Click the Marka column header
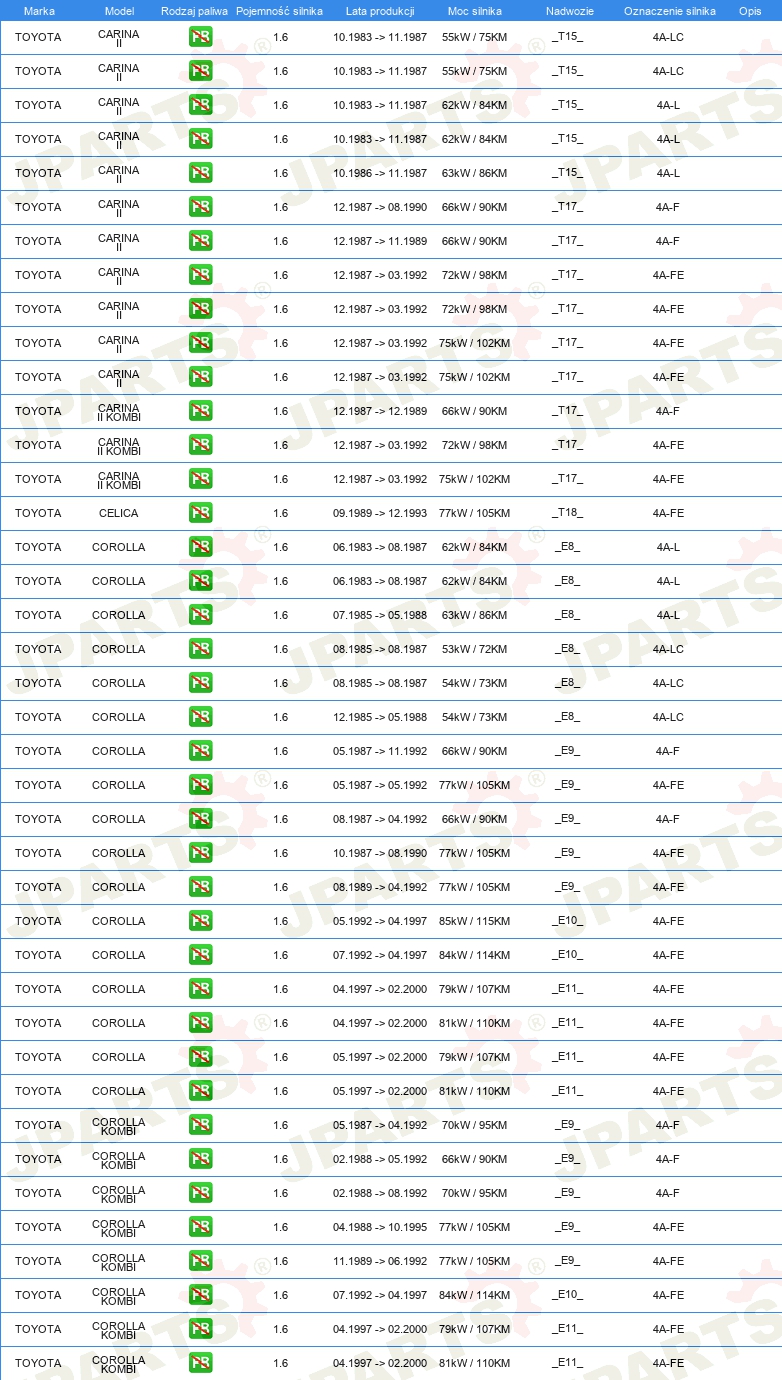 pos(39,11)
